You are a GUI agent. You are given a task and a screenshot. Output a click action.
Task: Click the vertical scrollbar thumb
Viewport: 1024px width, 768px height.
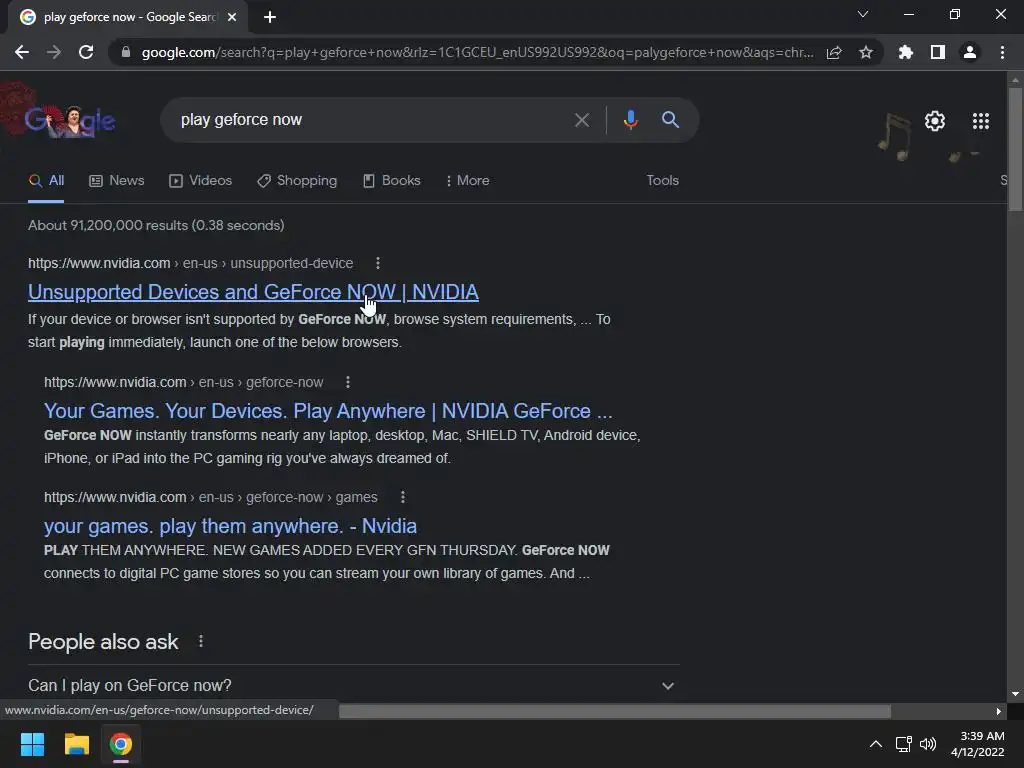1015,149
